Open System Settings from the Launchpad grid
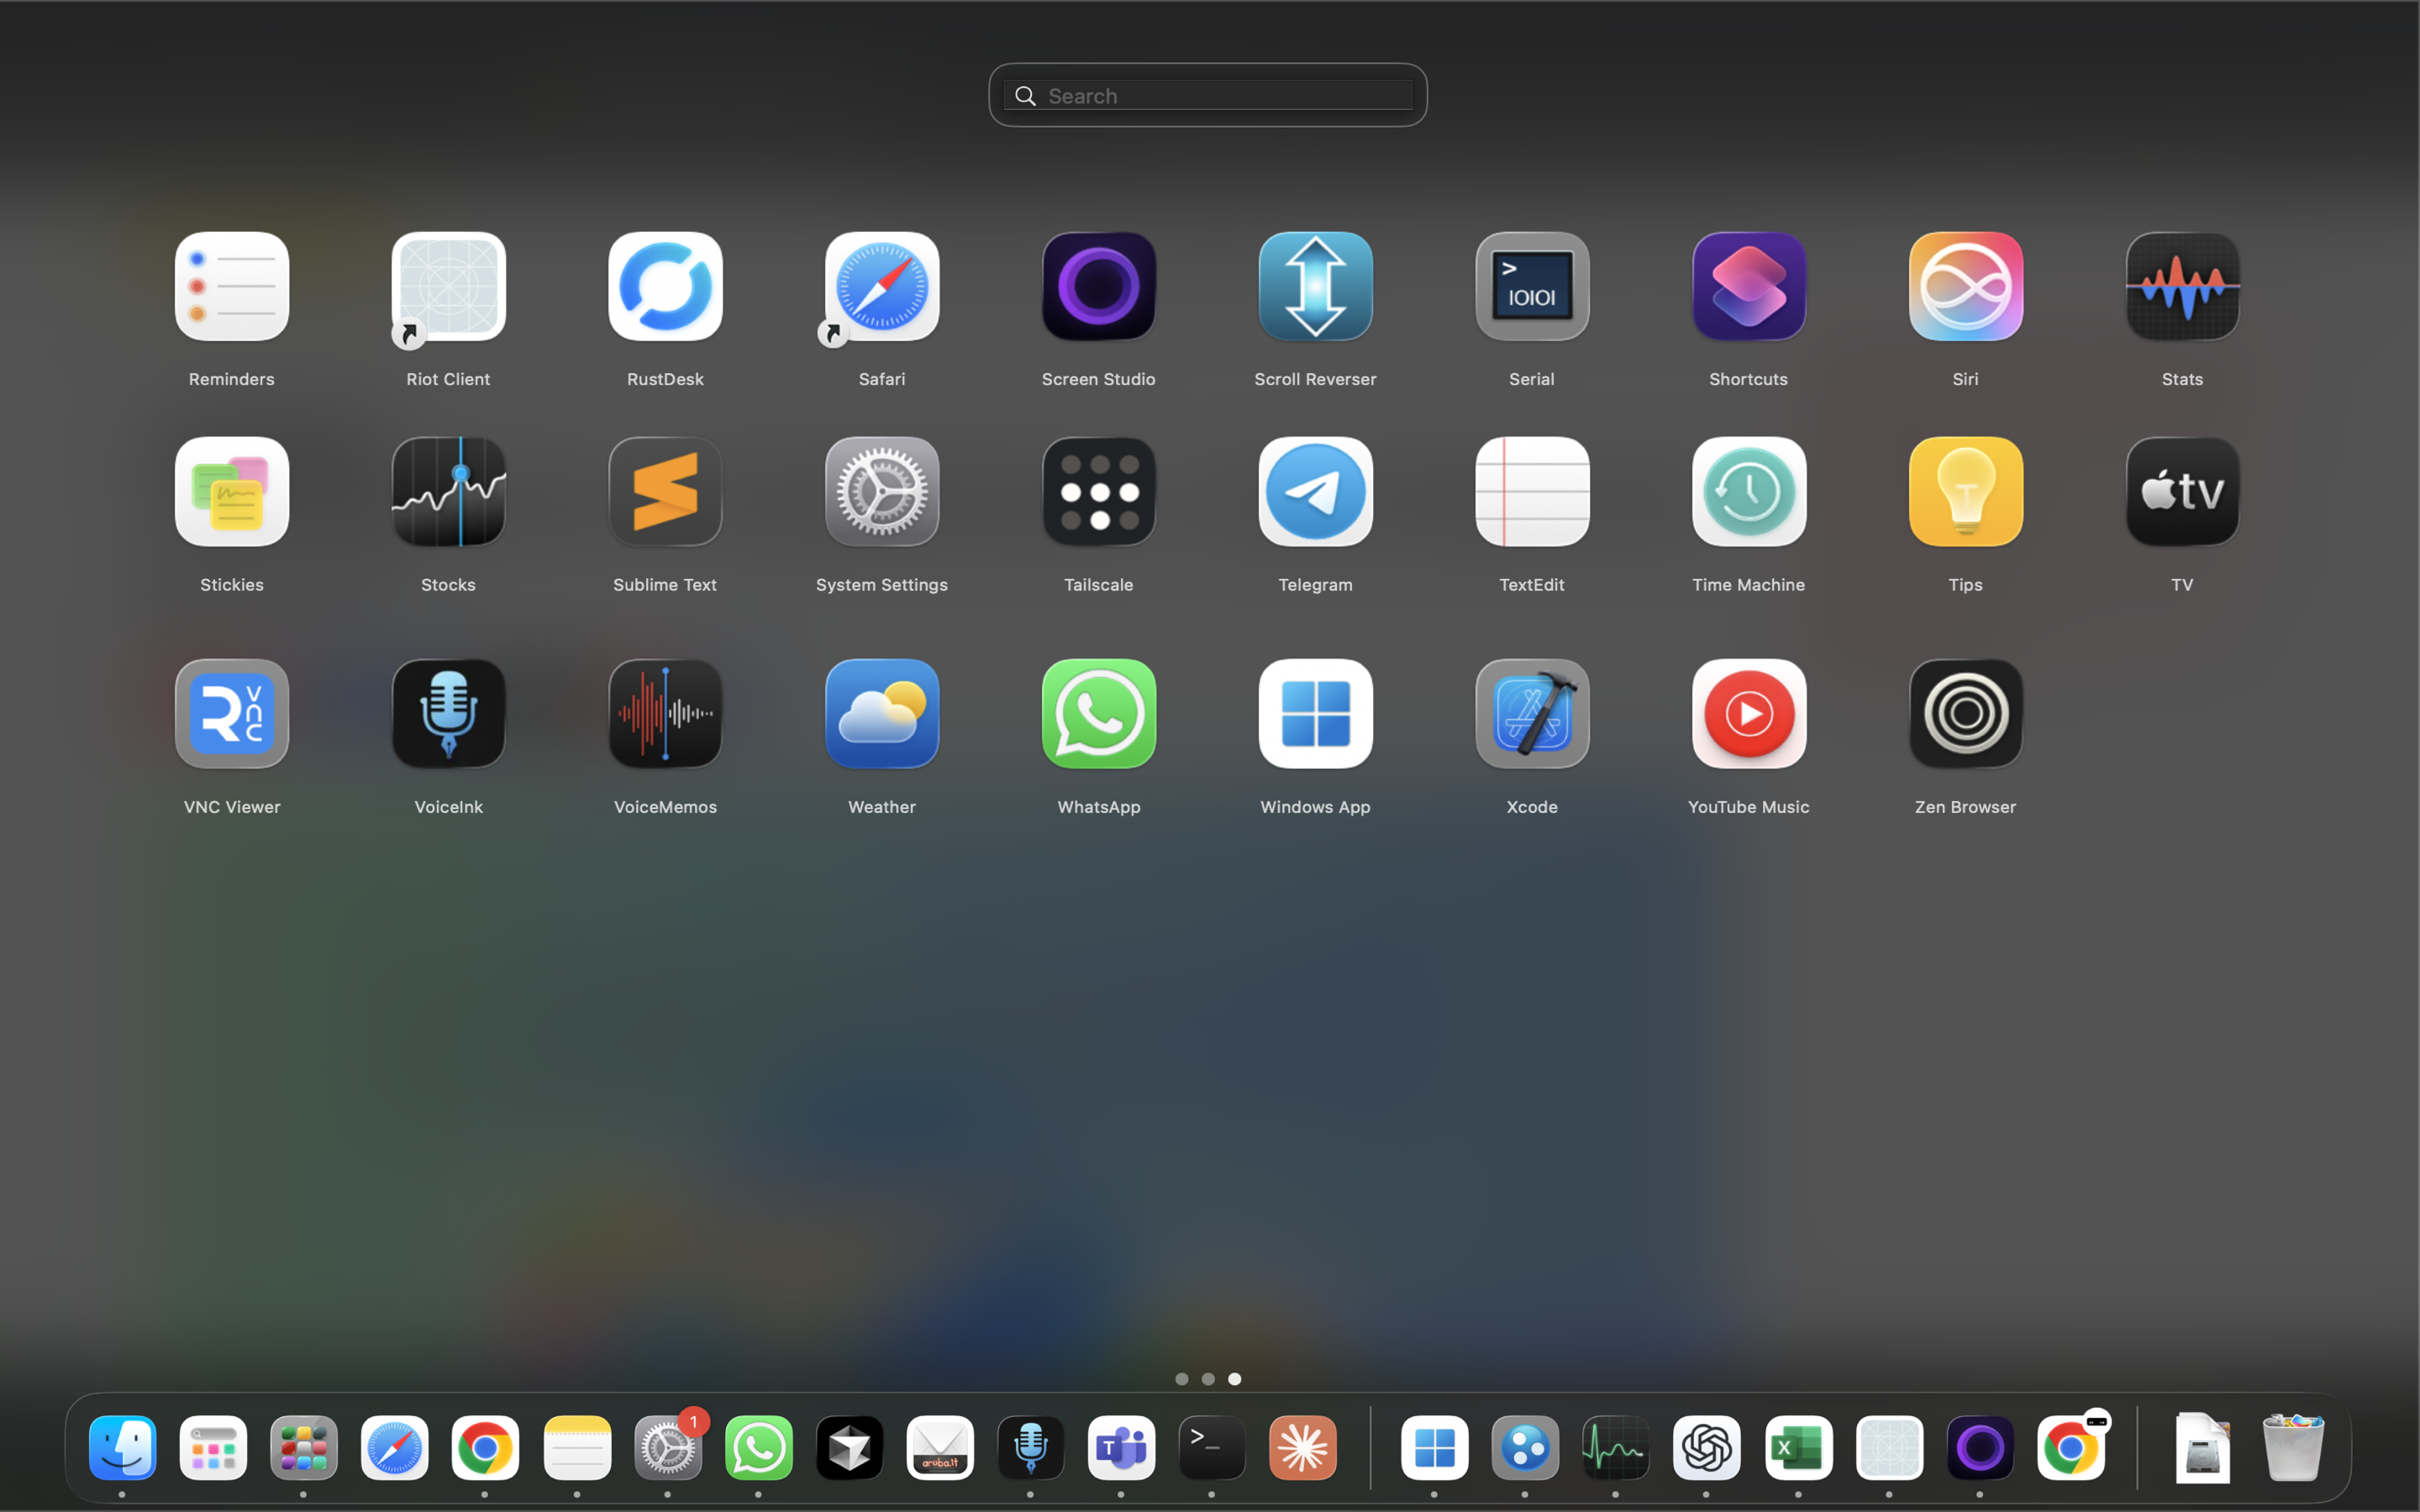This screenshot has height=1512, width=2420. tap(882, 492)
